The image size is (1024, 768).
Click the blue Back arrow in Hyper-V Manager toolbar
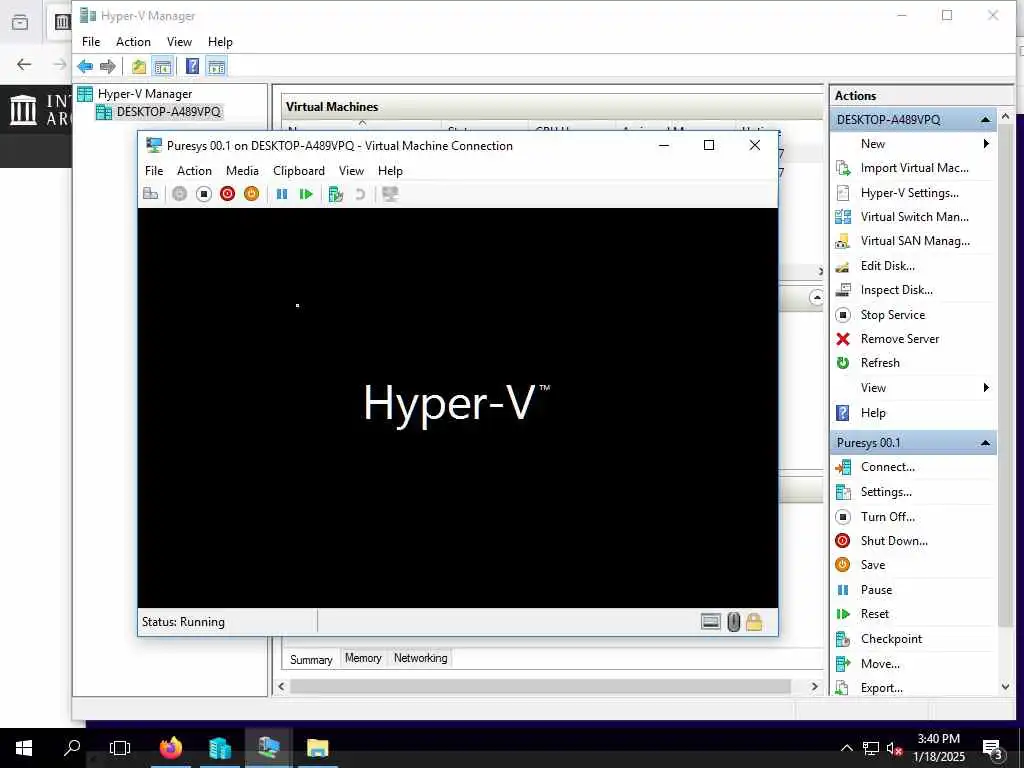coord(85,66)
